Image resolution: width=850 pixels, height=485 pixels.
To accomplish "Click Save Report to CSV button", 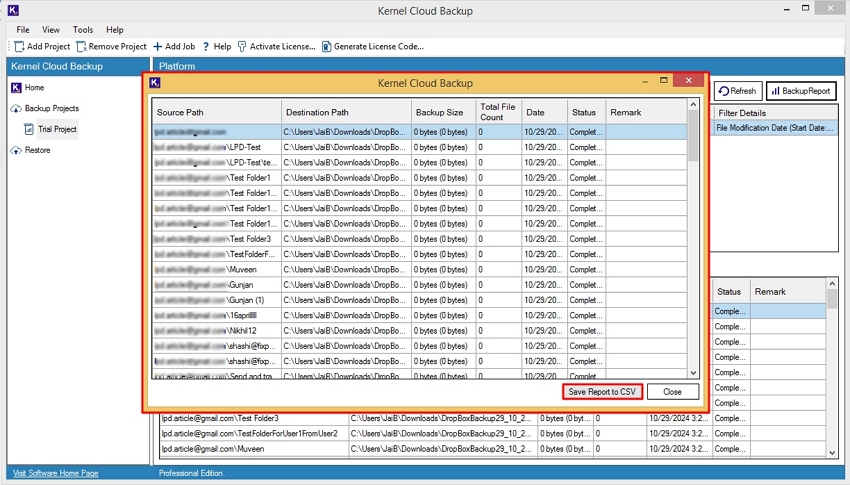I will (x=602, y=391).
